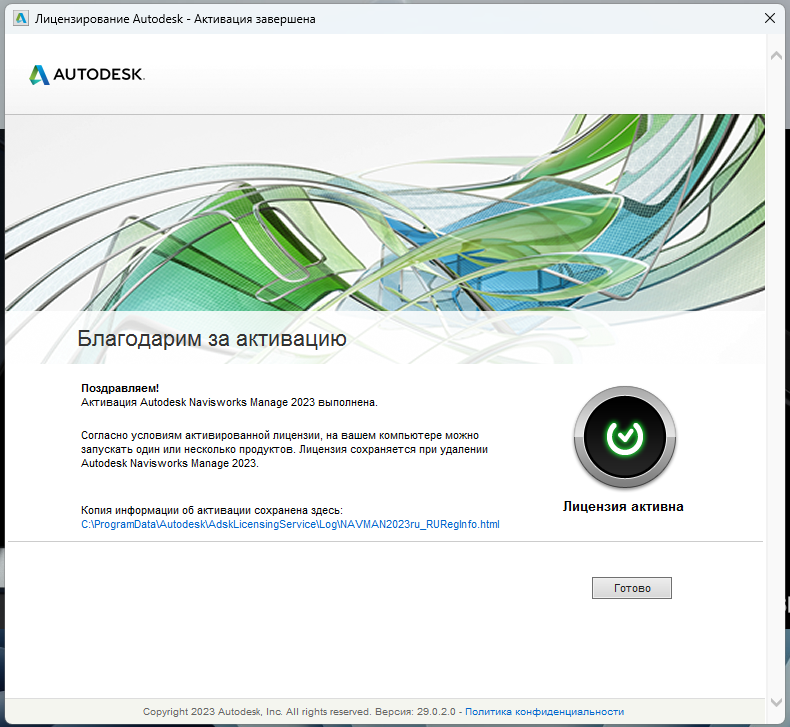The image size is (790, 727).
Task: Click the Активация Autodesk Navisworks Manage 2023 выполнена line
Action: point(229,402)
